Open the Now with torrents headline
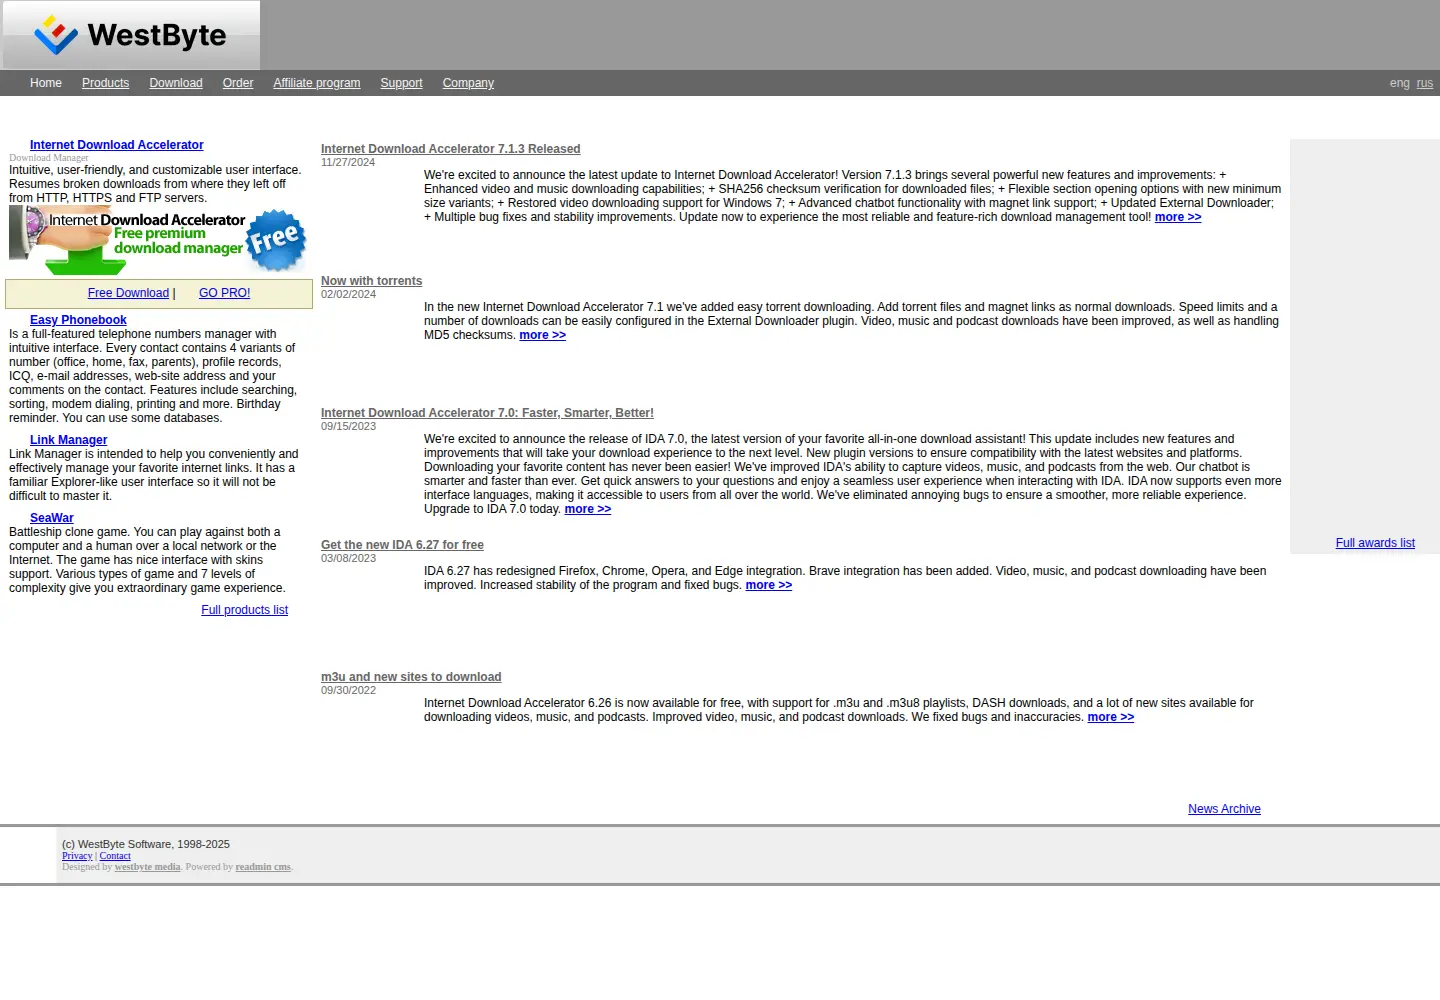1440x1000 pixels. click(x=371, y=281)
